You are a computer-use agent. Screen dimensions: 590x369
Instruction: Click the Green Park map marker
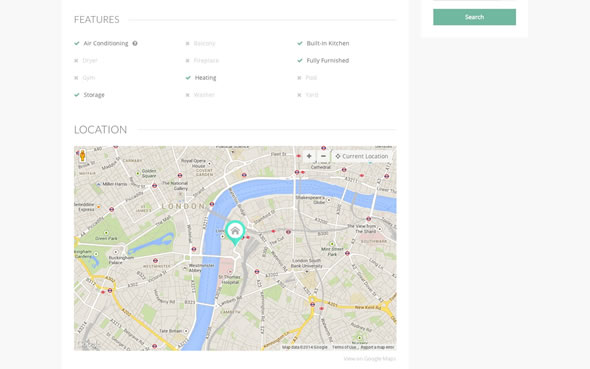pyautogui.click(x=106, y=233)
